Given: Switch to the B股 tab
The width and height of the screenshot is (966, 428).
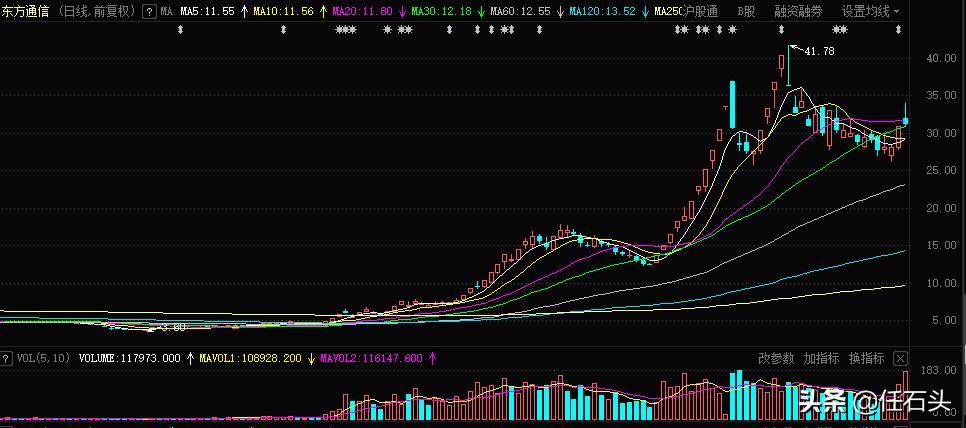Looking at the screenshot, I should [746, 11].
